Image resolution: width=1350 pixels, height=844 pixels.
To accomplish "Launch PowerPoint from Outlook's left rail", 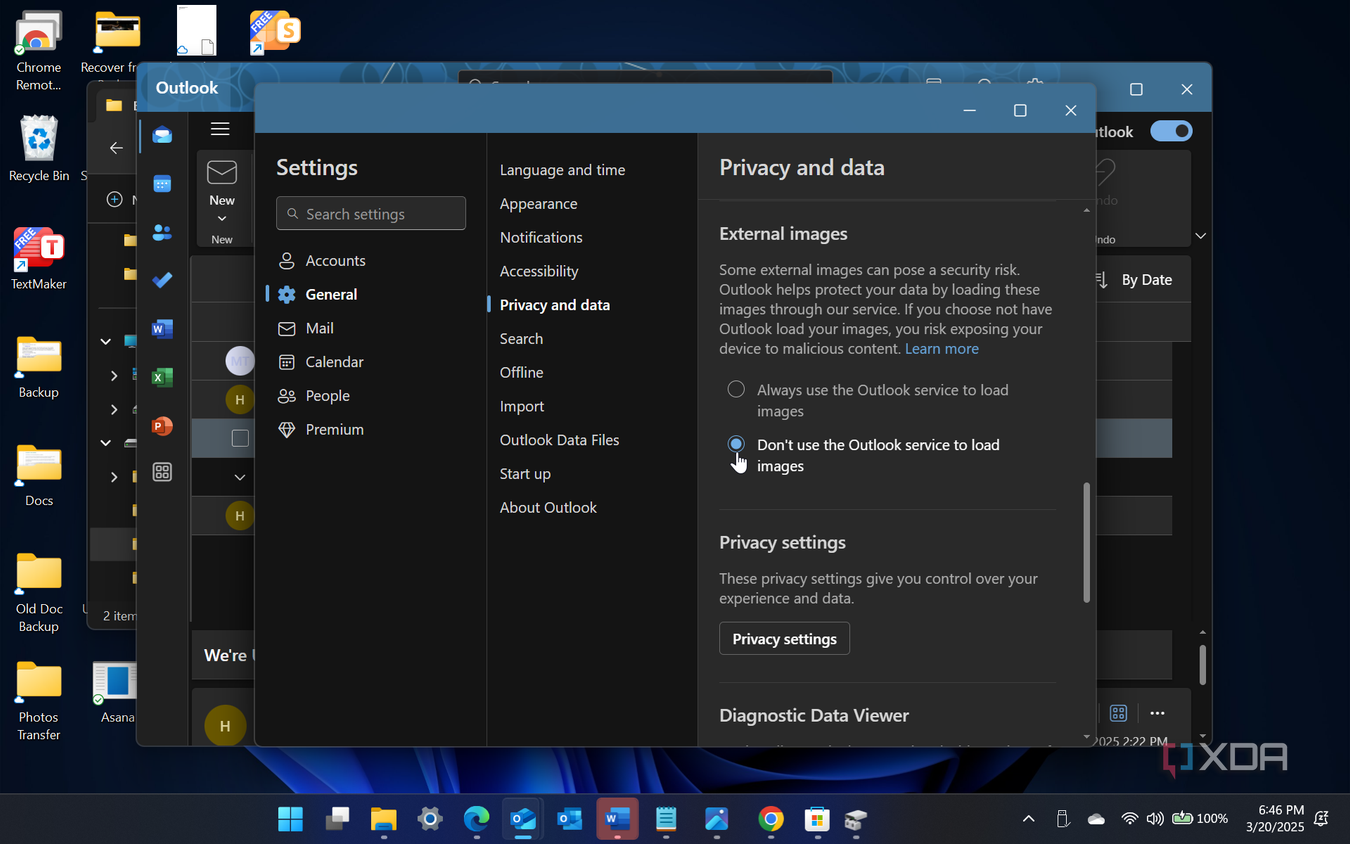I will point(162,425).
